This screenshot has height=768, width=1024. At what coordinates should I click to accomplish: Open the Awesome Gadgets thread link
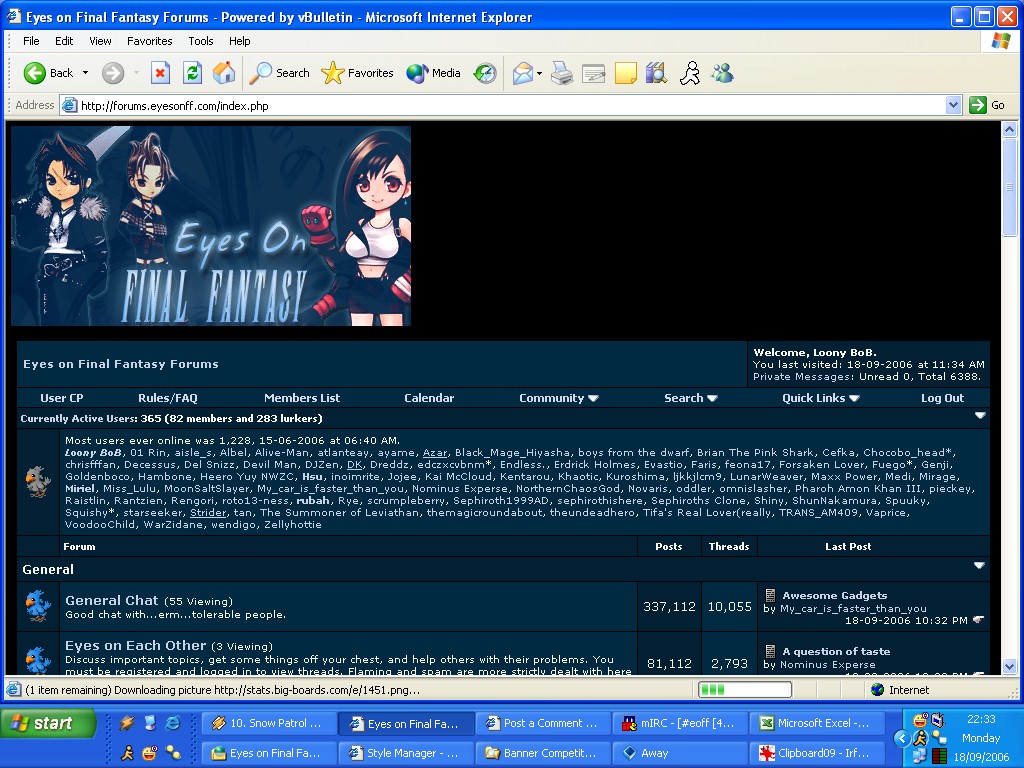tap(835, 595)
